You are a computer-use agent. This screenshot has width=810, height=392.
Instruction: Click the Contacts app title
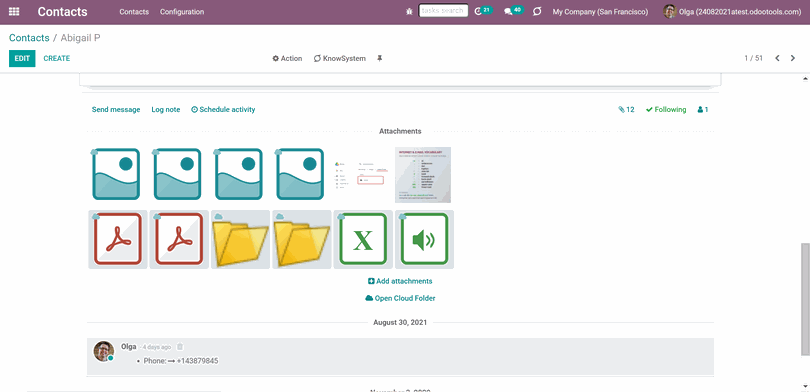point(63,11)
